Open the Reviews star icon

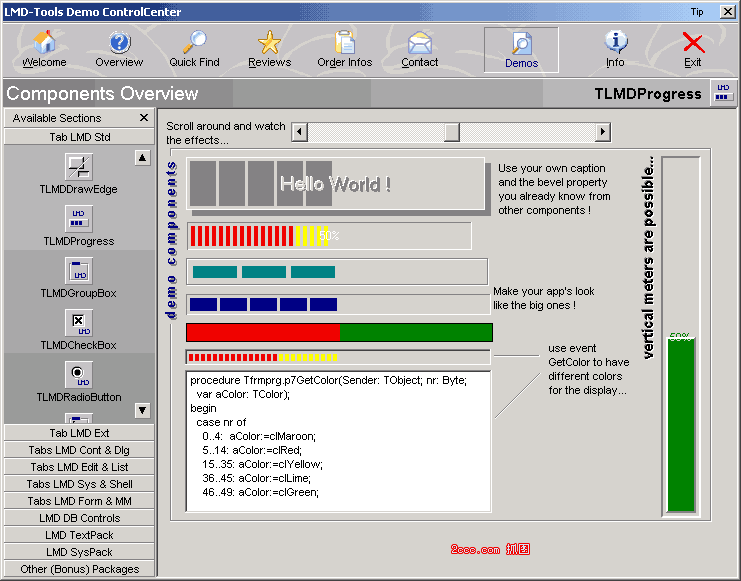[269, 42]
